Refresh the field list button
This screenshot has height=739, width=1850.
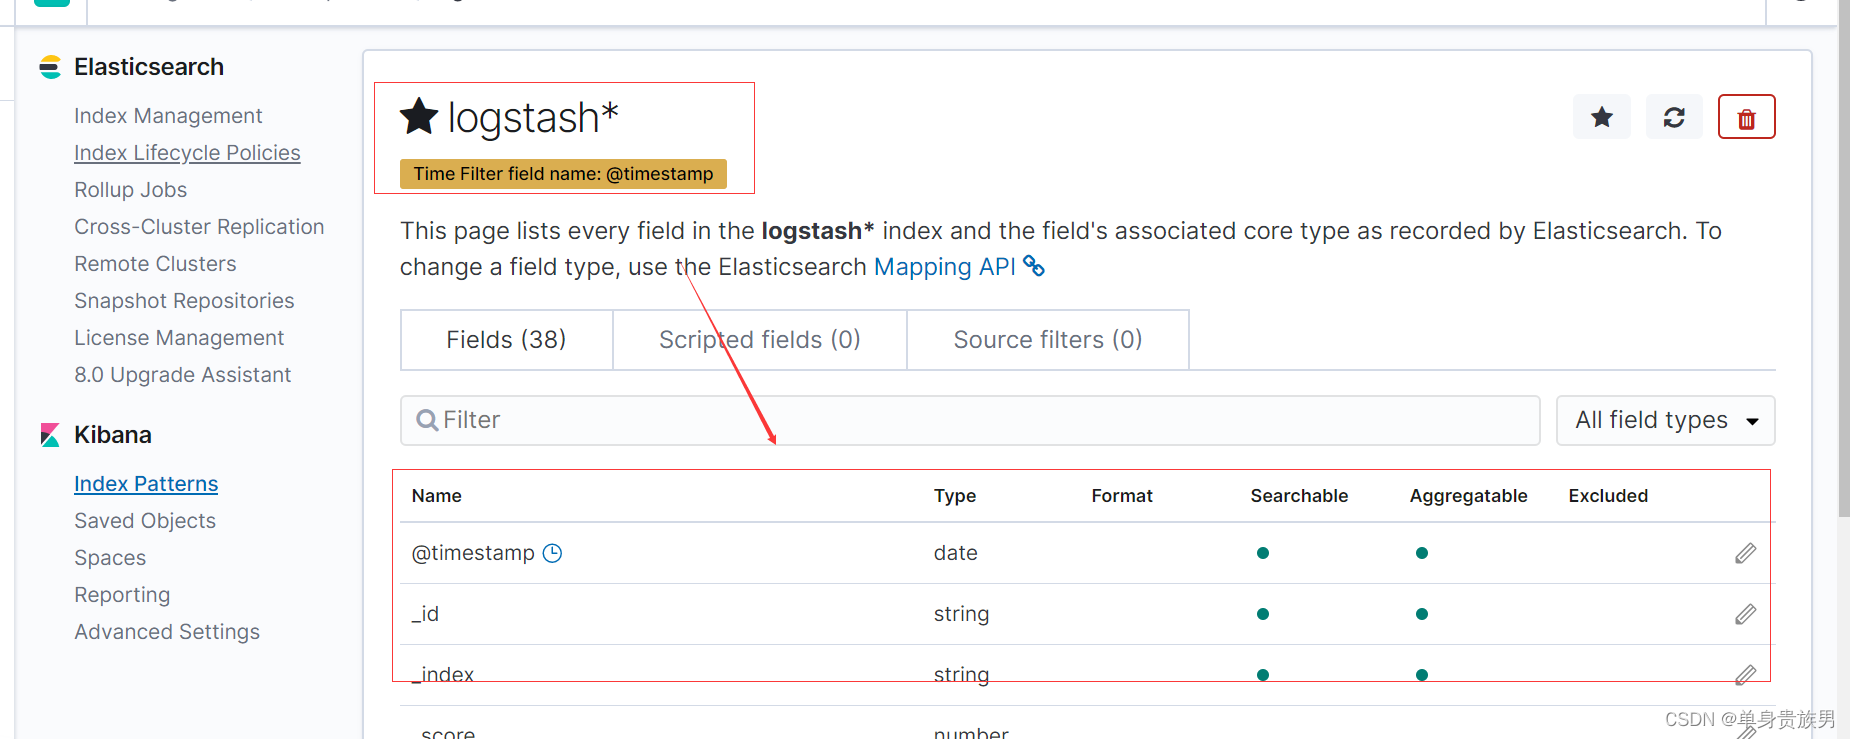(x=1674, y=117)
